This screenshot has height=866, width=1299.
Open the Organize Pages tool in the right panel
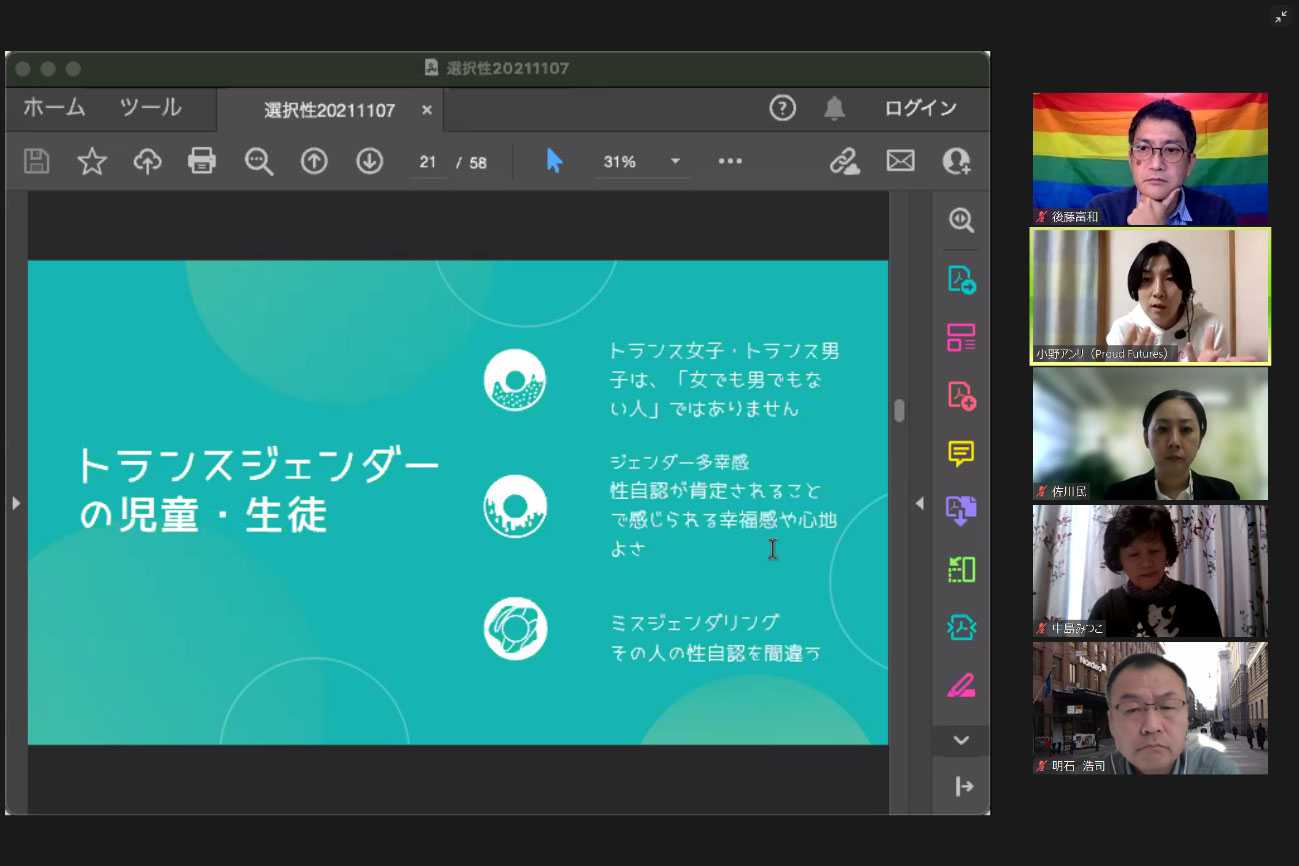click(961, 337)
